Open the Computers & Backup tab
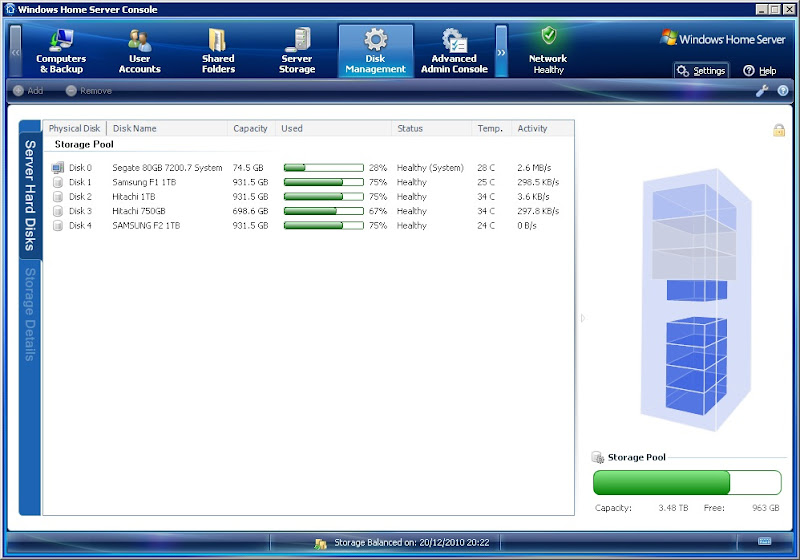The image size is (800, 560). 61,51
